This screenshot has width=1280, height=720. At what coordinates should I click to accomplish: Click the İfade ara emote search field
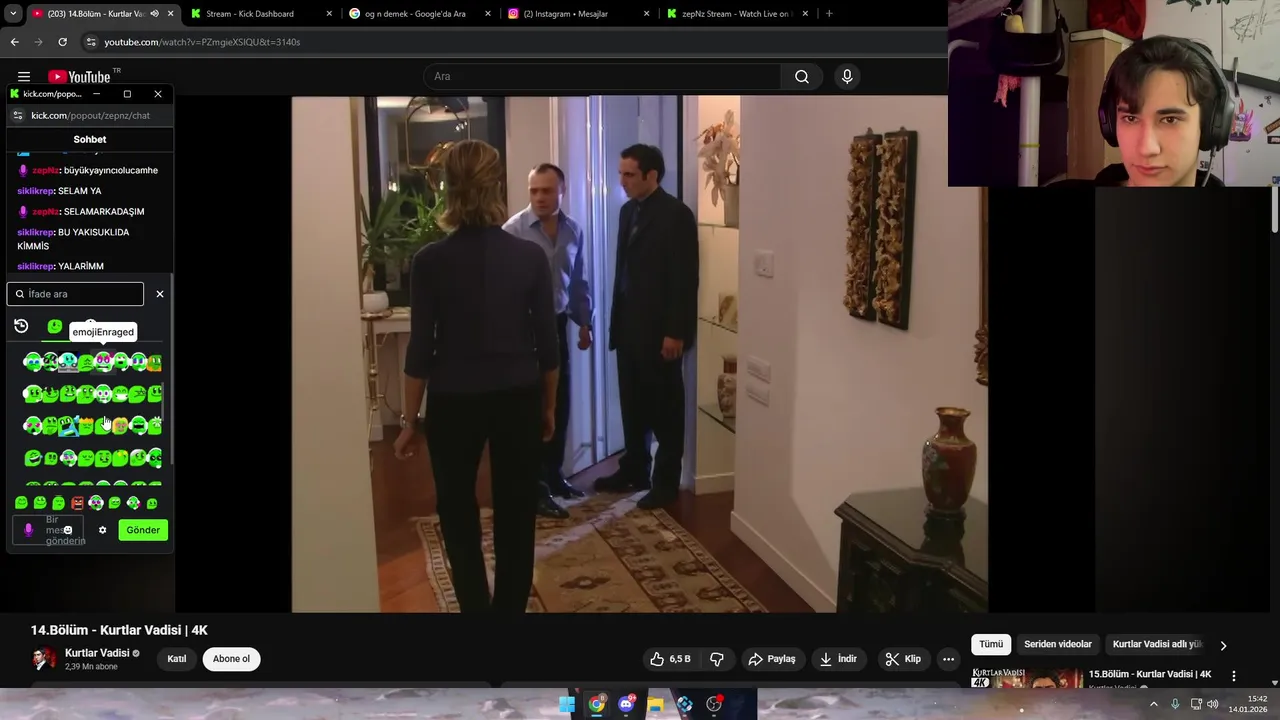75,294
